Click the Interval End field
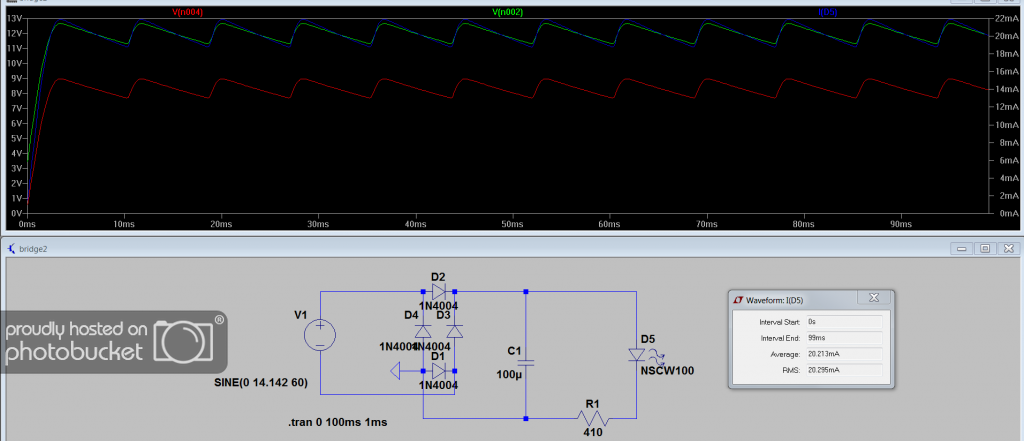1024x441 pixels. [844, 338]
